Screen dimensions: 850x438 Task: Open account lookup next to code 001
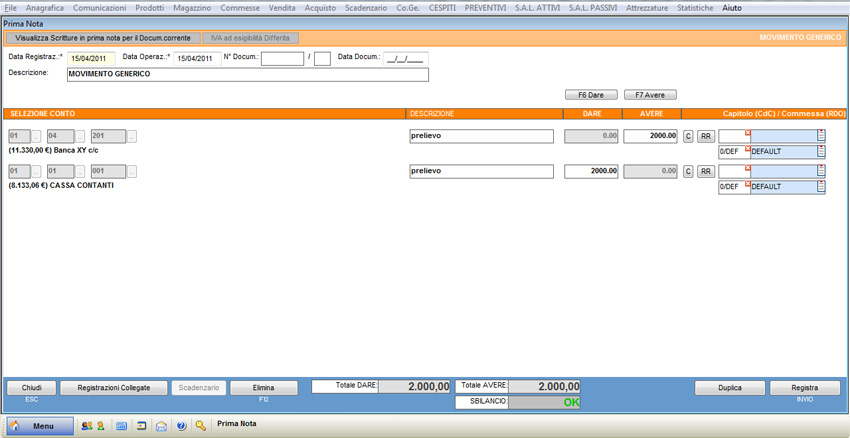point(132,171)
